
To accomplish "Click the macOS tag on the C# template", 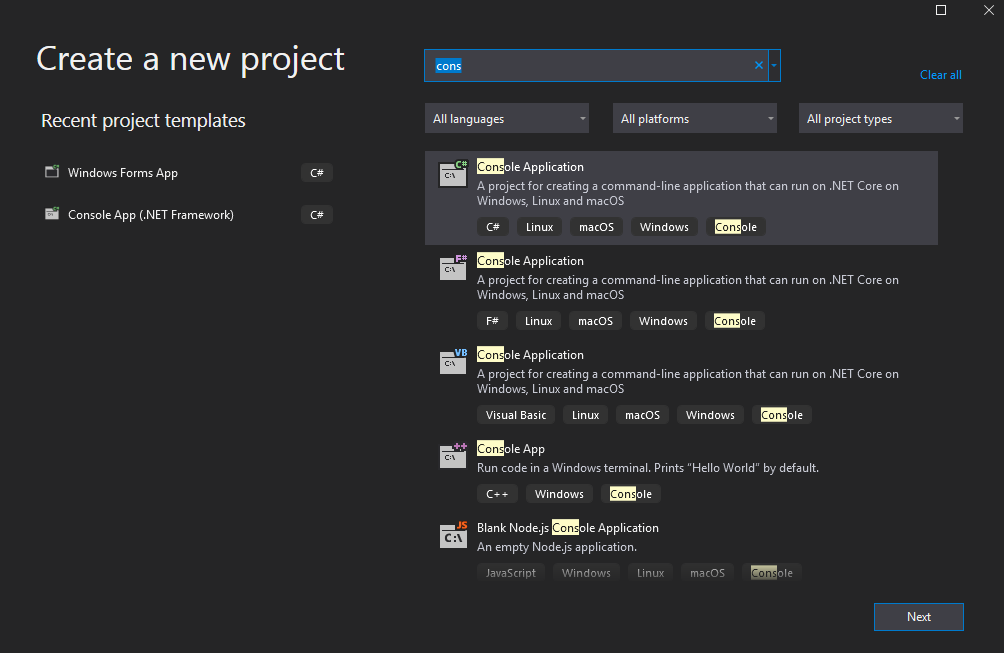I will [x=596, y=227].
